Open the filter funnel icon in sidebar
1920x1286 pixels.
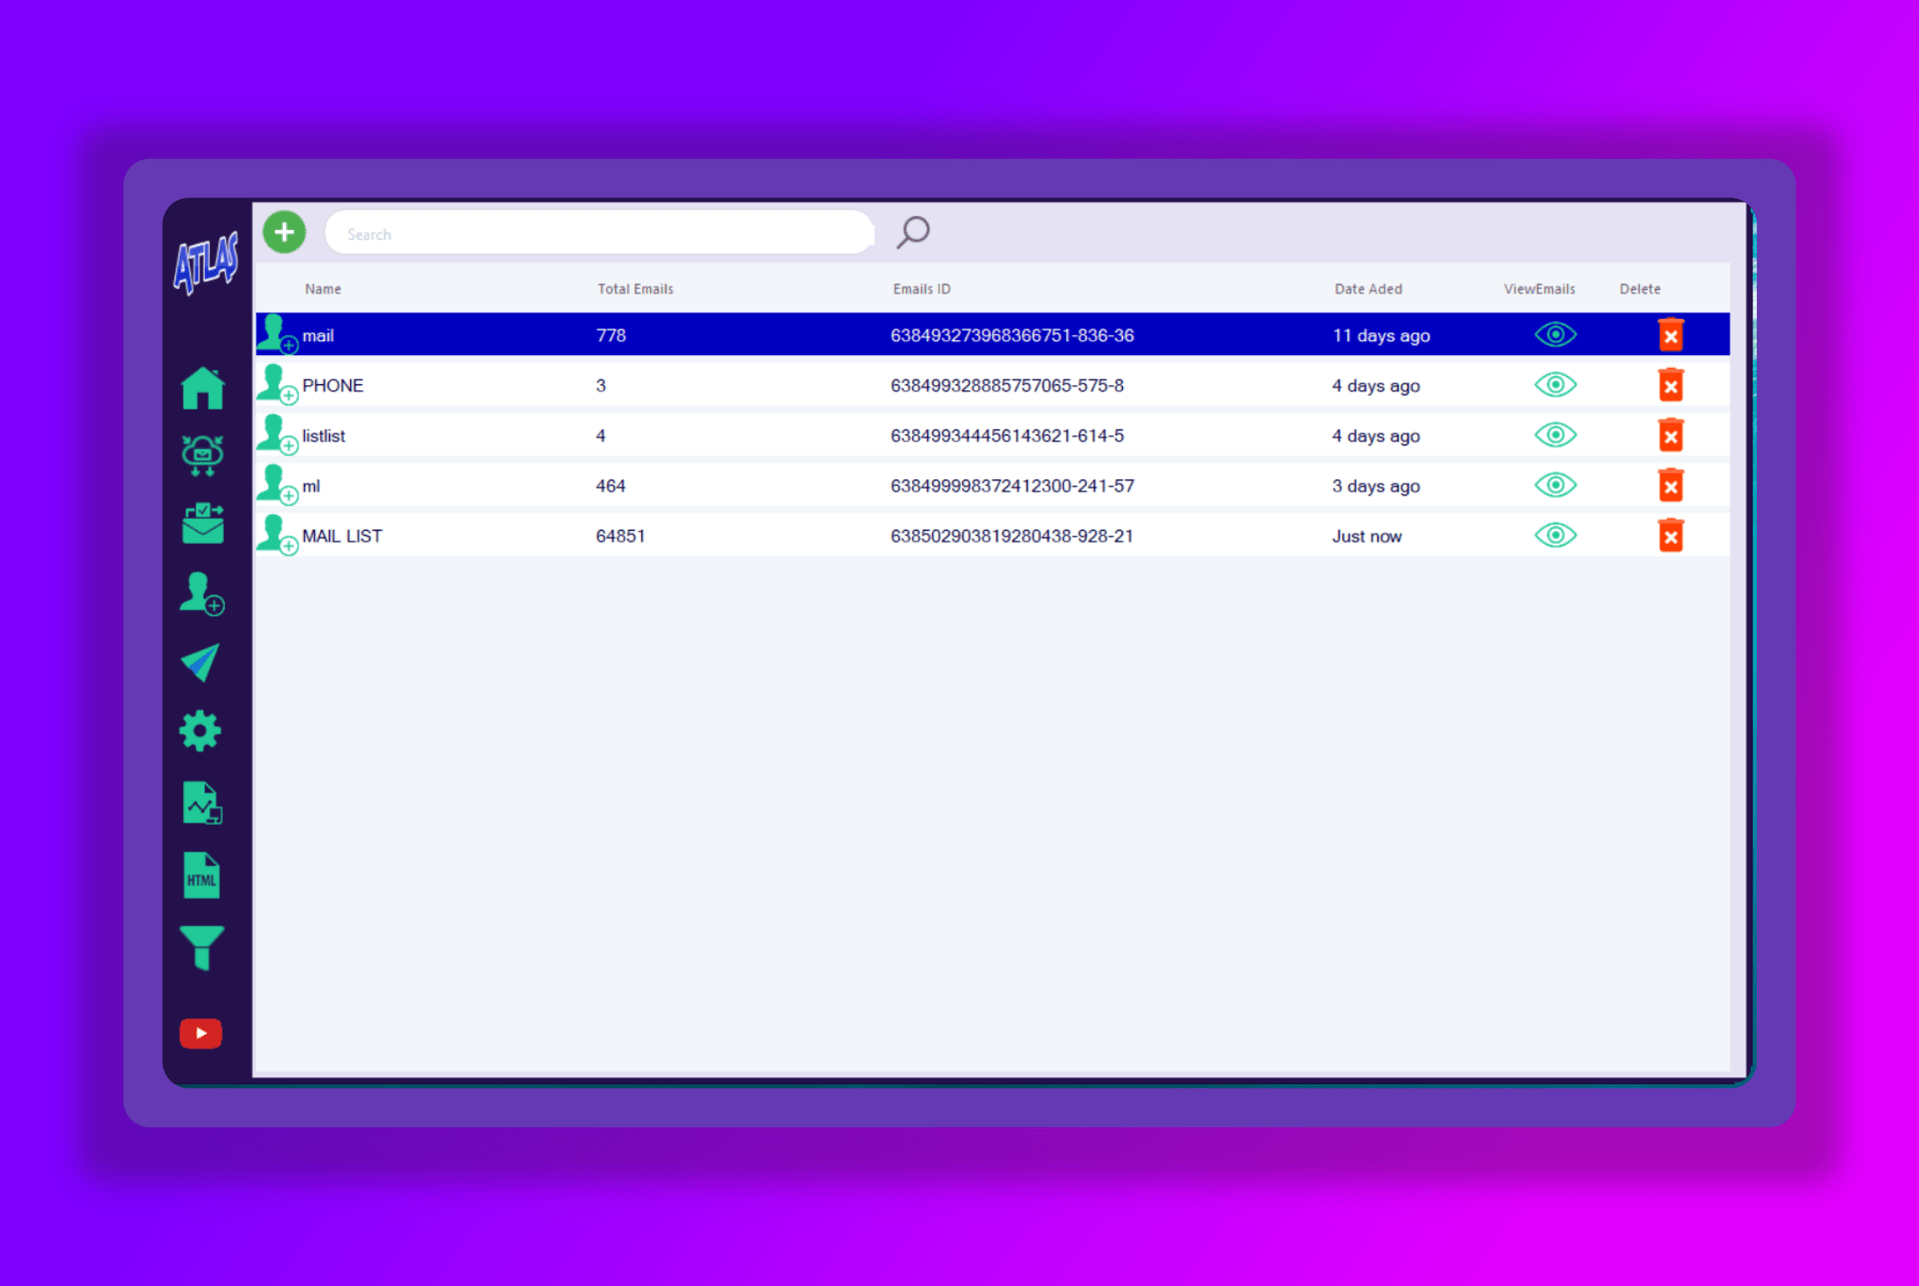tap(201, 947)
